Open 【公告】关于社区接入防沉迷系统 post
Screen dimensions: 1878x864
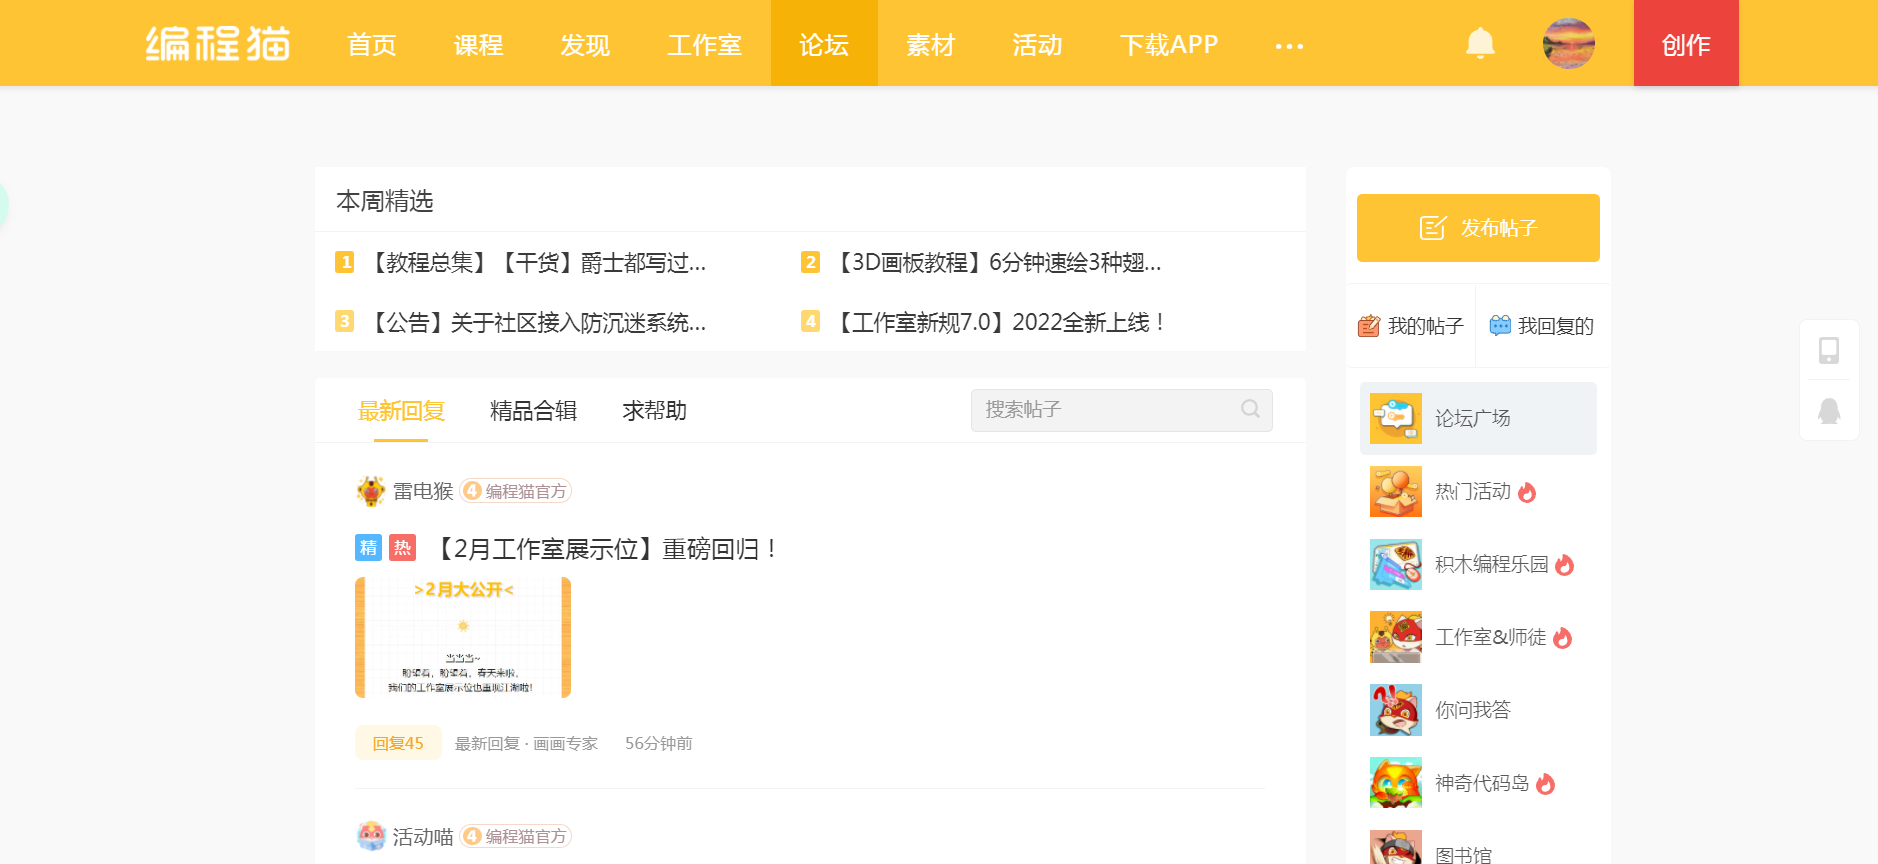(x=538, y=322)
